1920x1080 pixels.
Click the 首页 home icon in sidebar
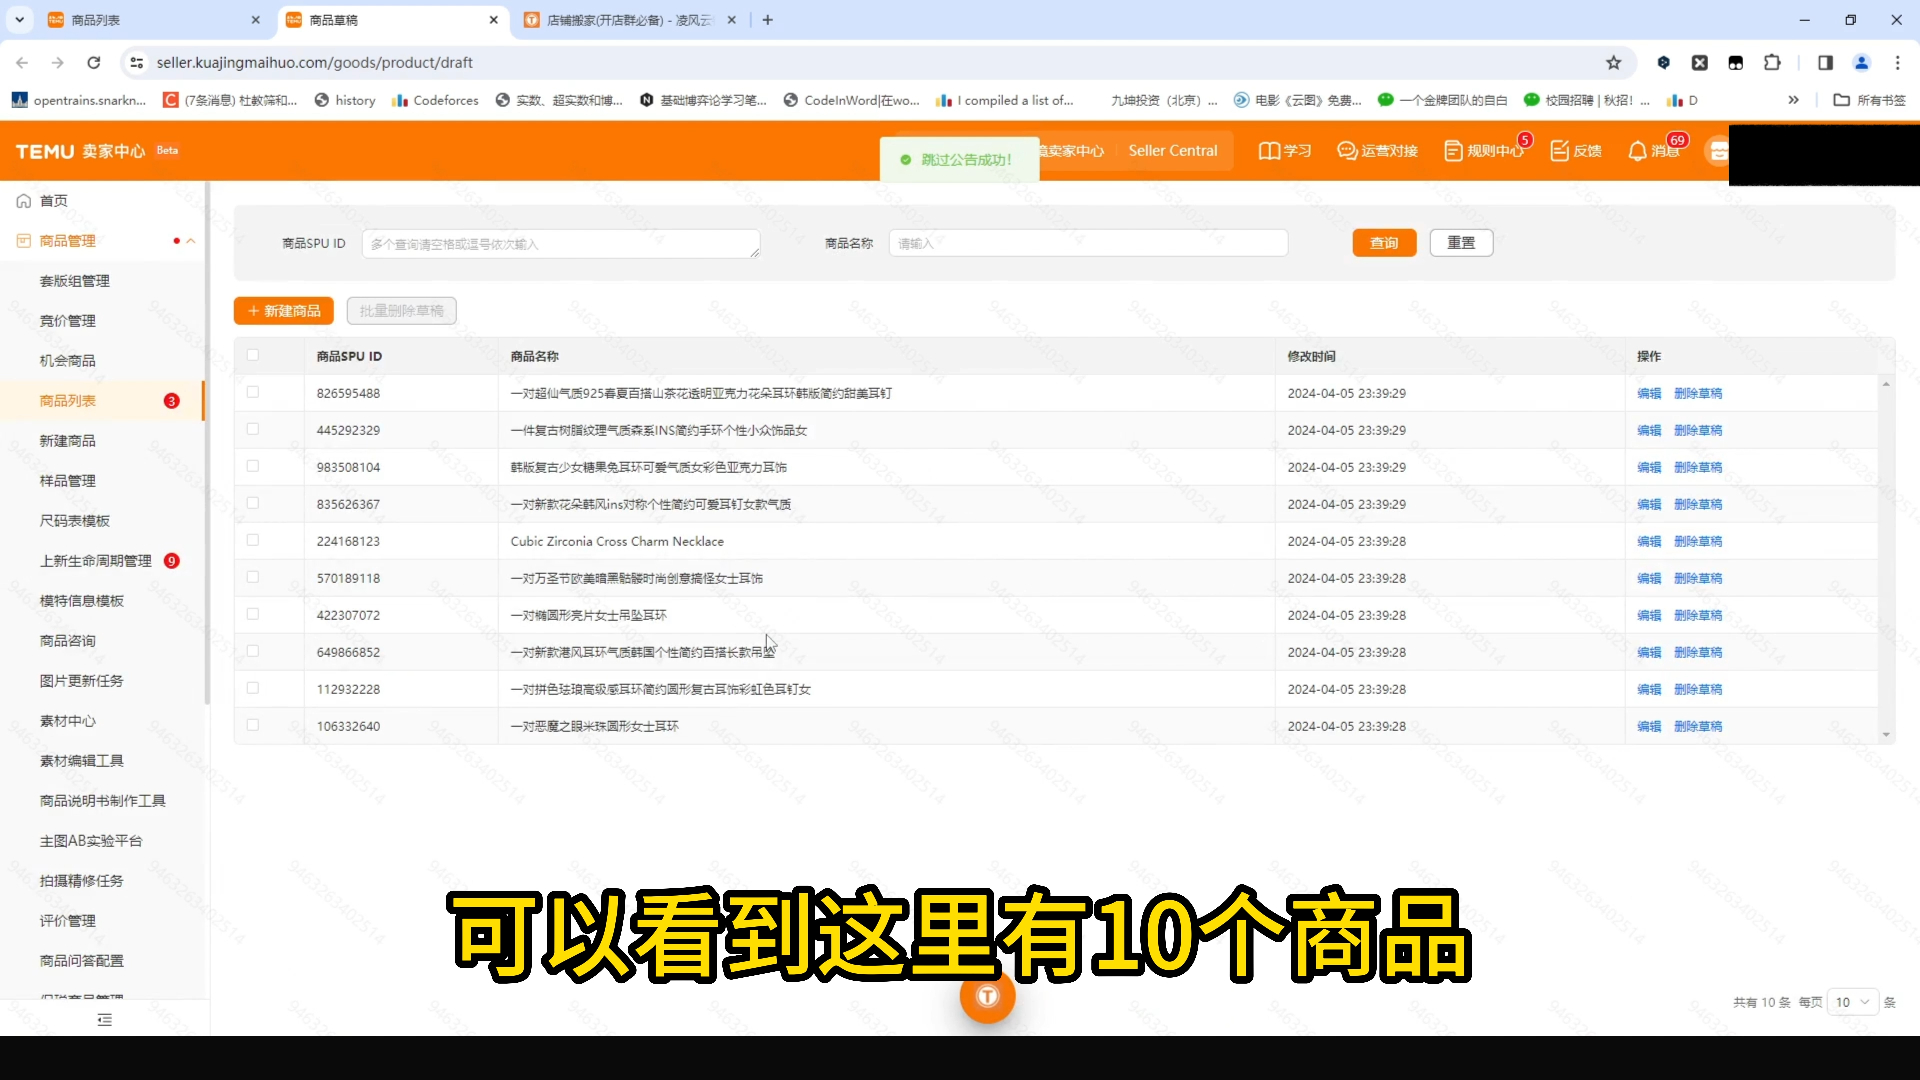click(23, 200)
